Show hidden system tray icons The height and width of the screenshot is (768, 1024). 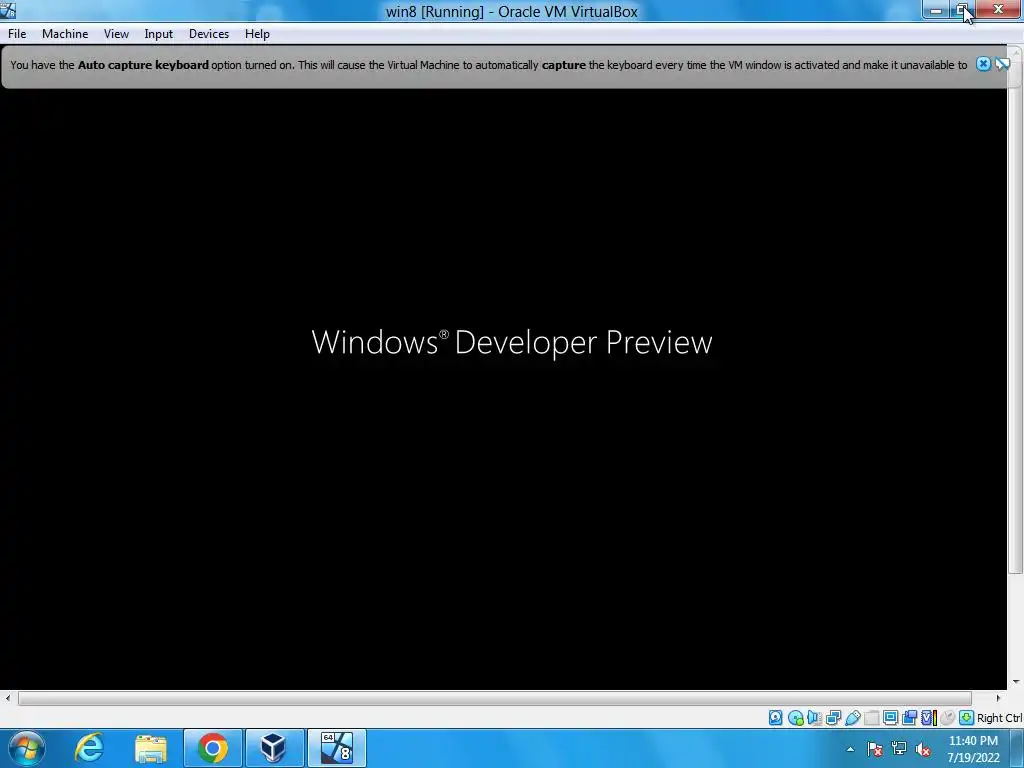850,749
